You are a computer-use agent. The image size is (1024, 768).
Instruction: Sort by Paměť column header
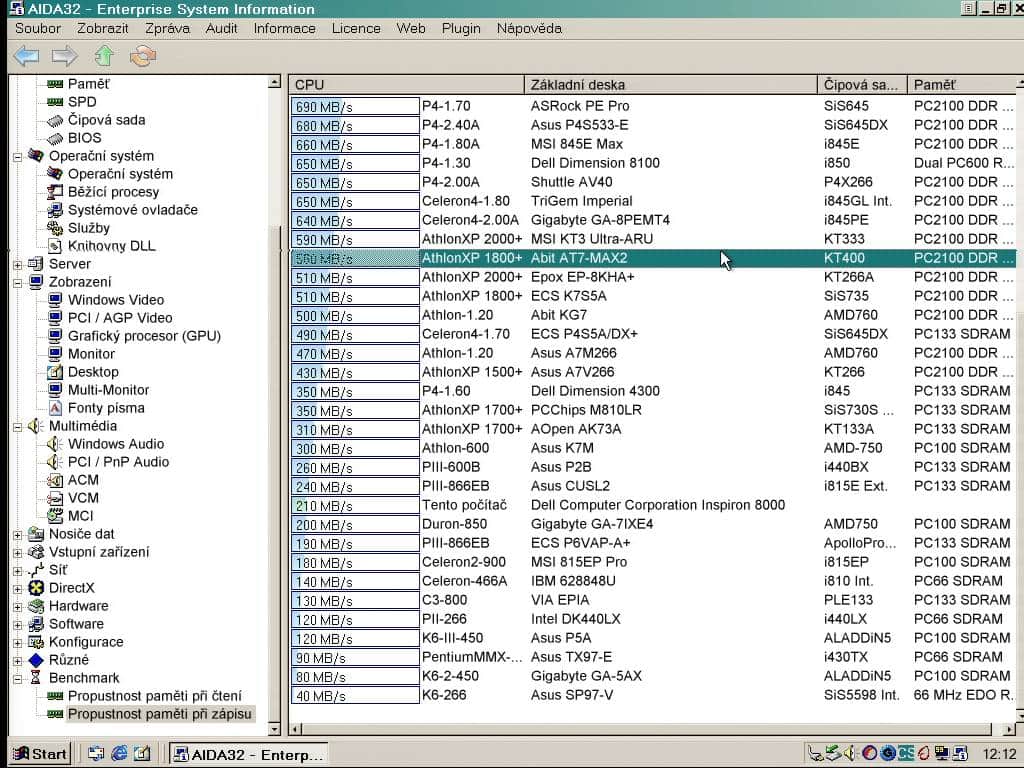962,84
